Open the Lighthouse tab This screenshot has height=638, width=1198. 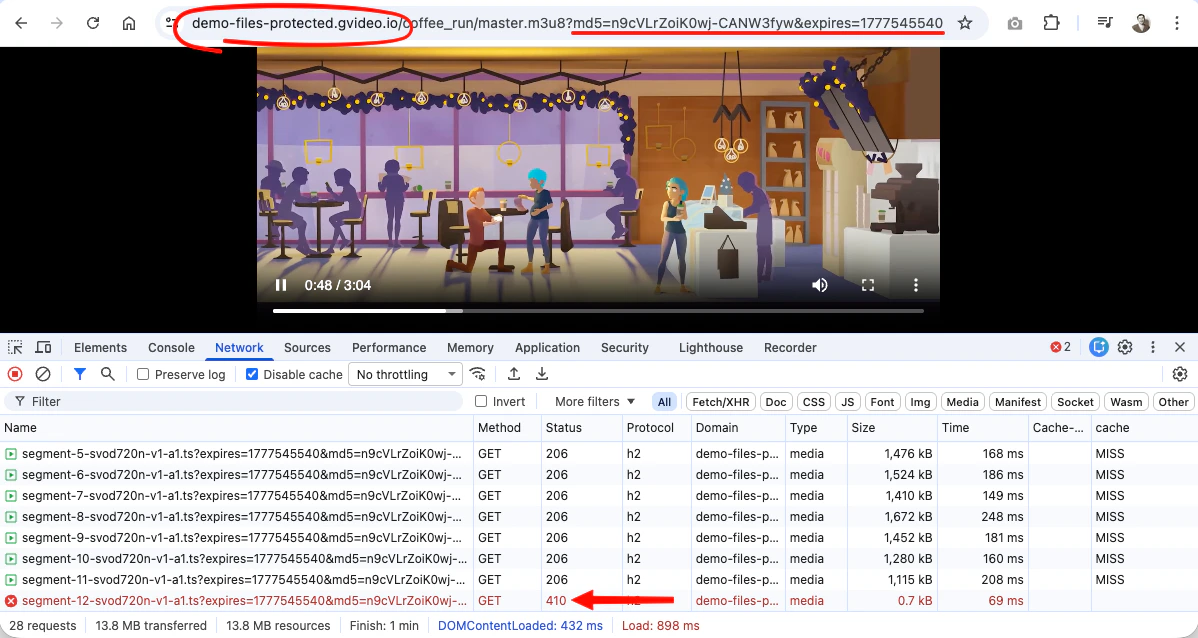coord(711,348)
